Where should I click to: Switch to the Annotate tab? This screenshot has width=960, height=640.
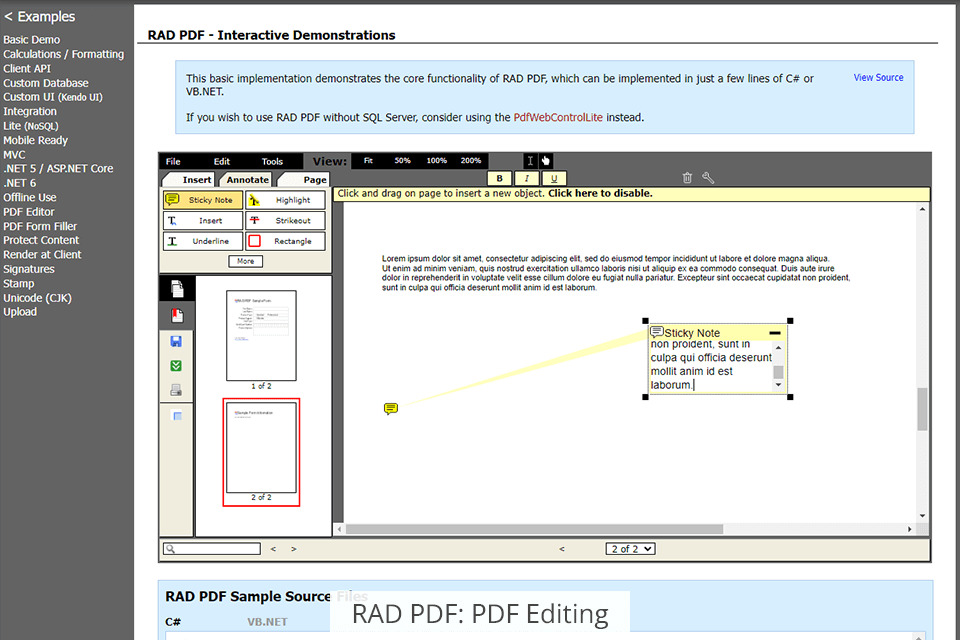[247, 179]
